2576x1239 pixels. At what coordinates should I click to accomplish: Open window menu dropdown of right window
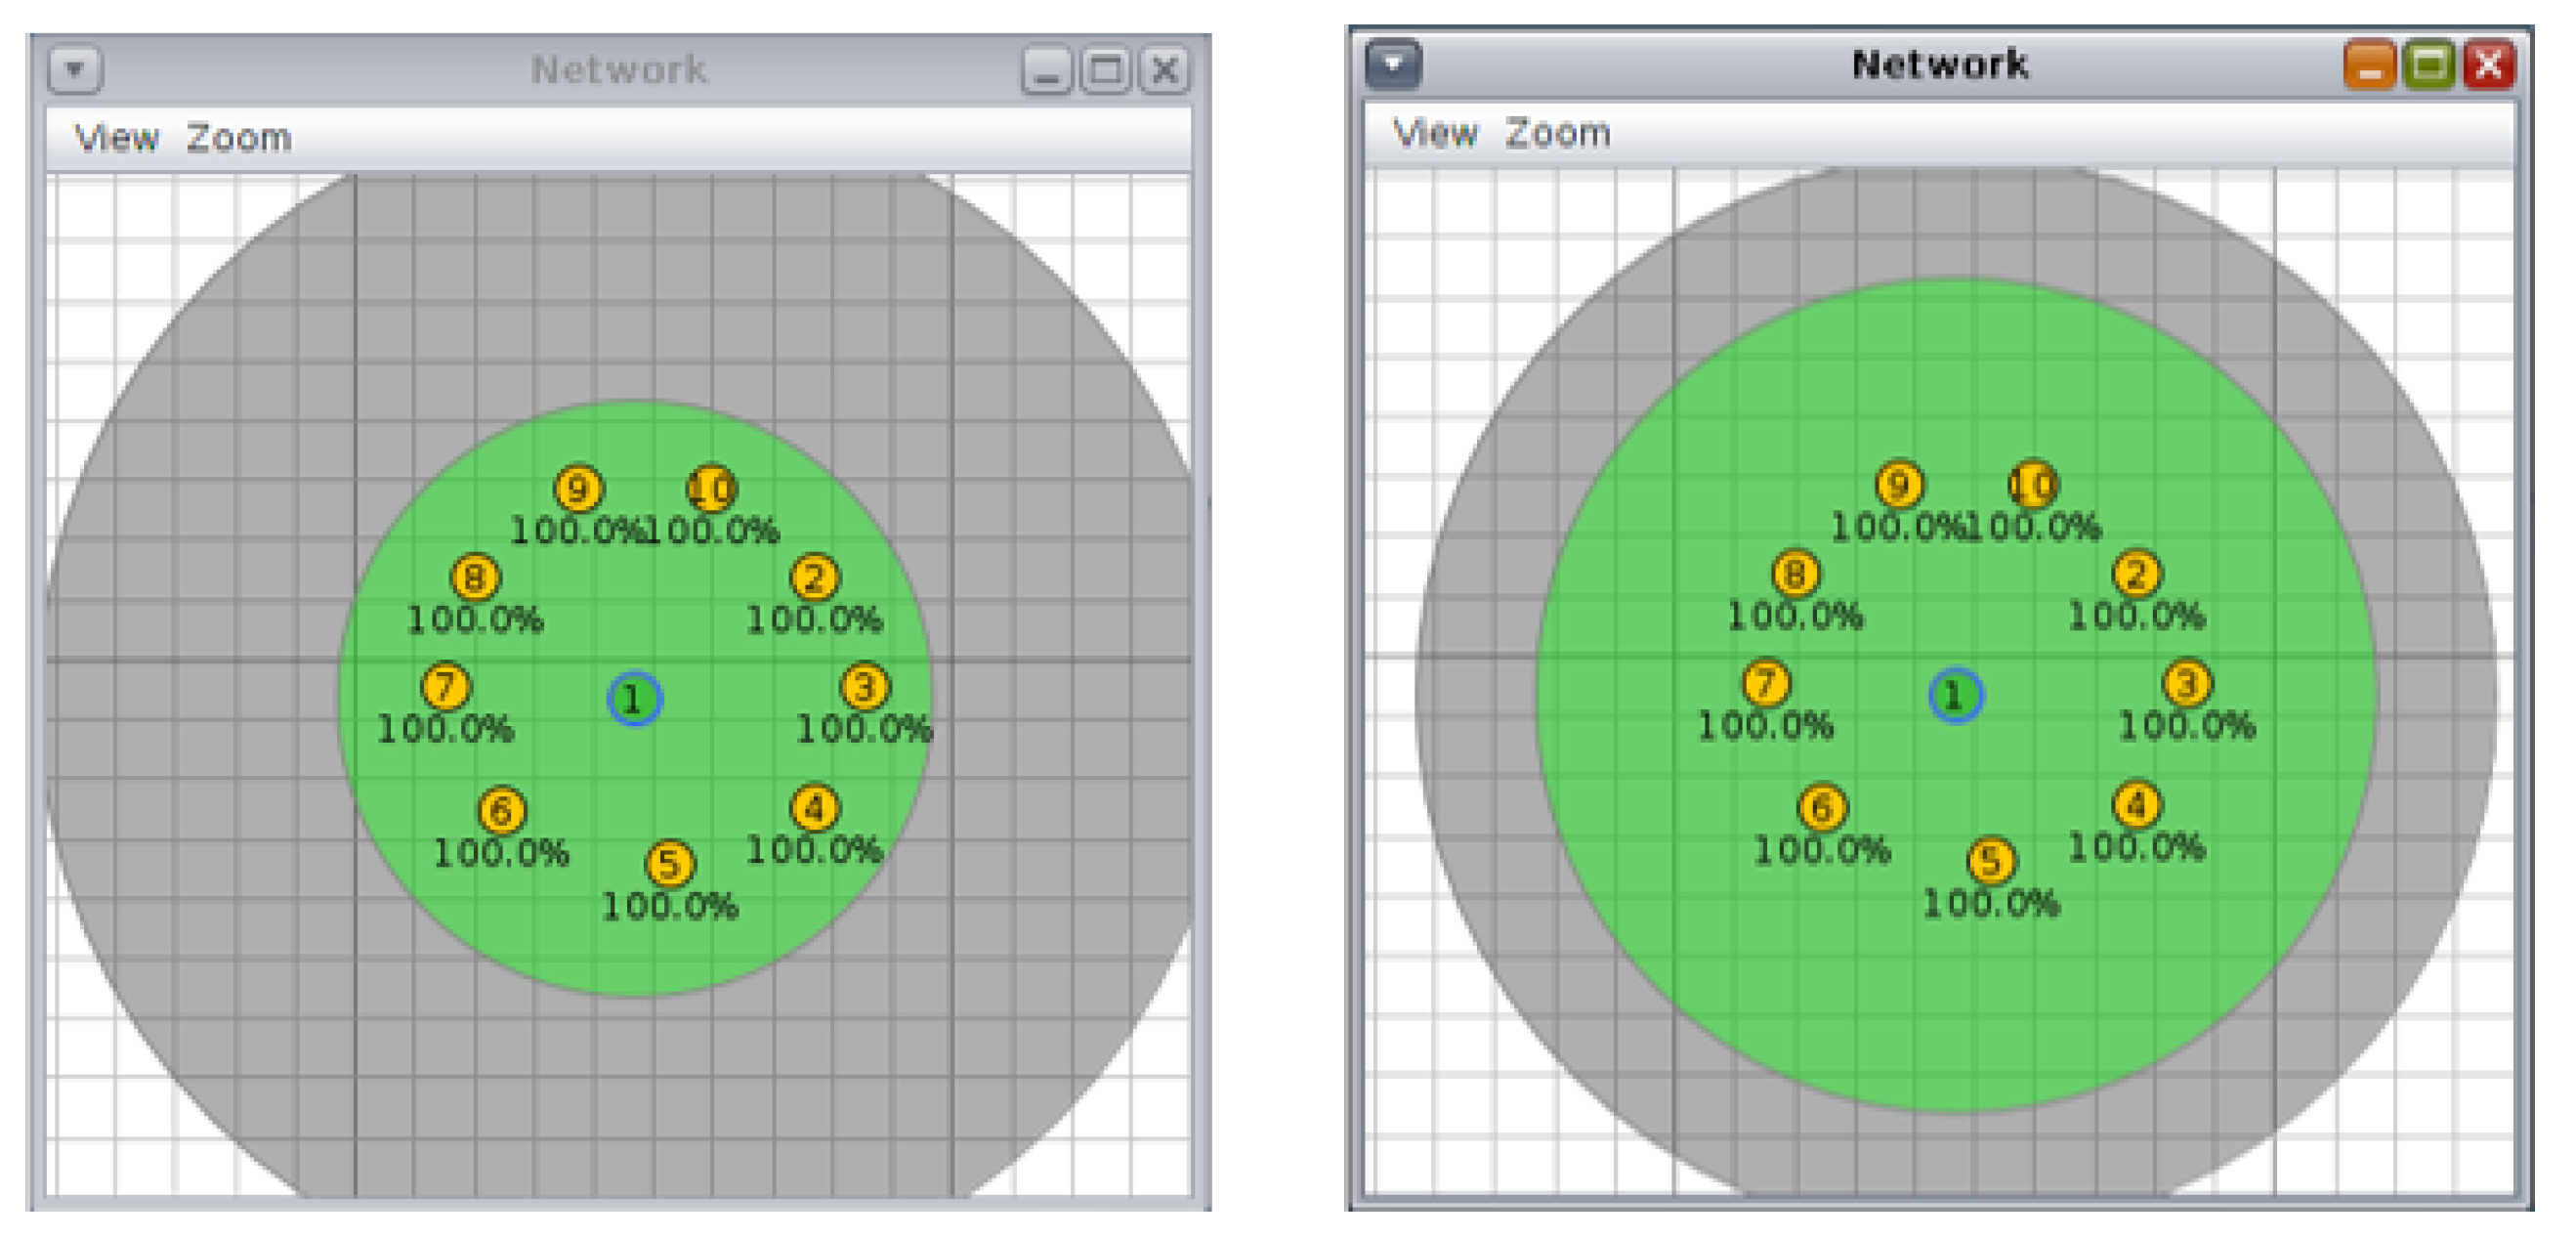click(1393, 65)
